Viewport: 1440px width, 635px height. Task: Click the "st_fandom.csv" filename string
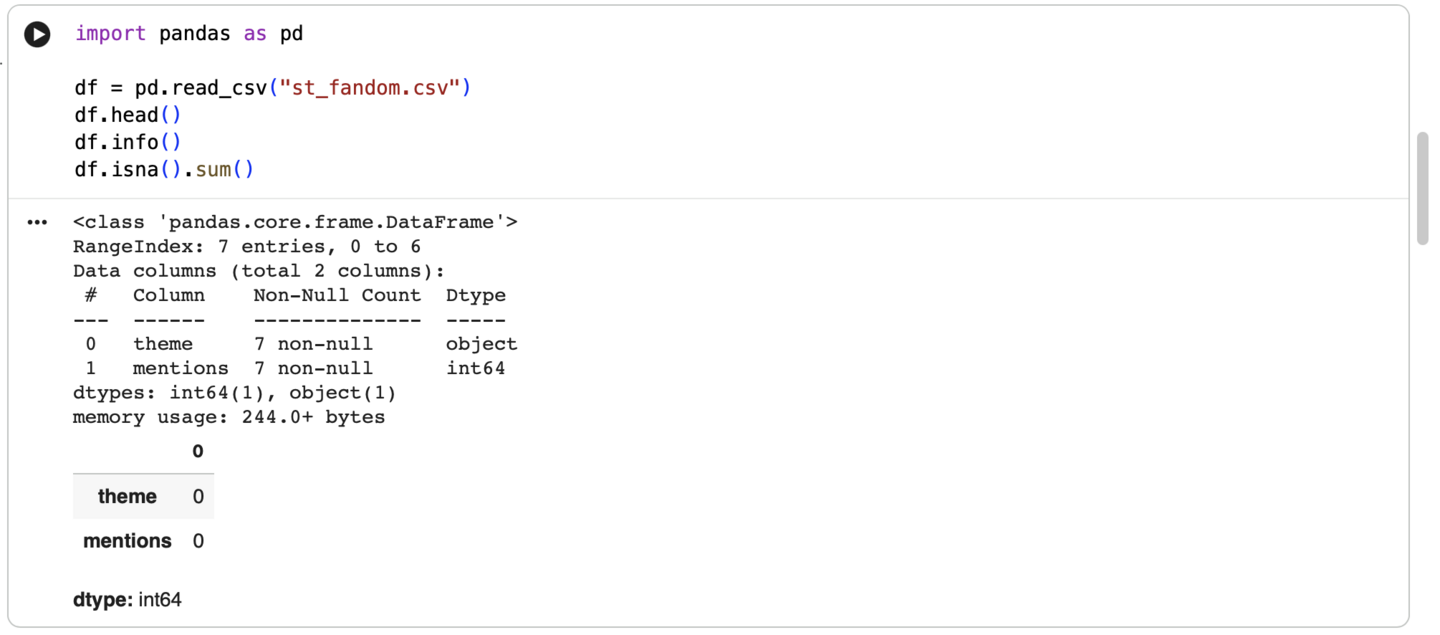(370, 88)
